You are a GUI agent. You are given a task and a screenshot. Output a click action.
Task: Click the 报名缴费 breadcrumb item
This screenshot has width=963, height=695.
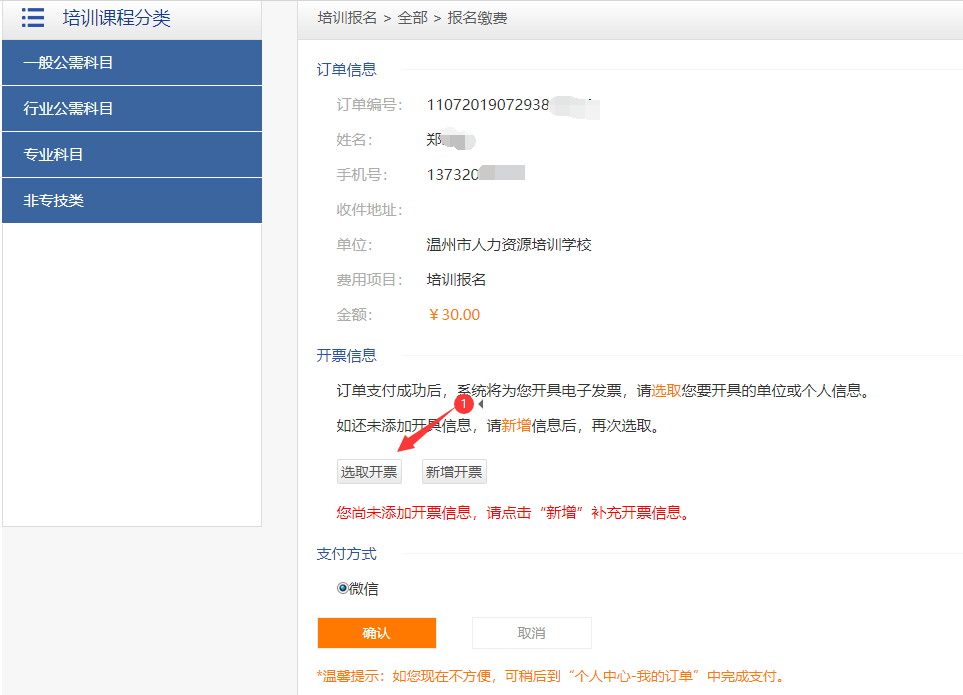(477, 18)
